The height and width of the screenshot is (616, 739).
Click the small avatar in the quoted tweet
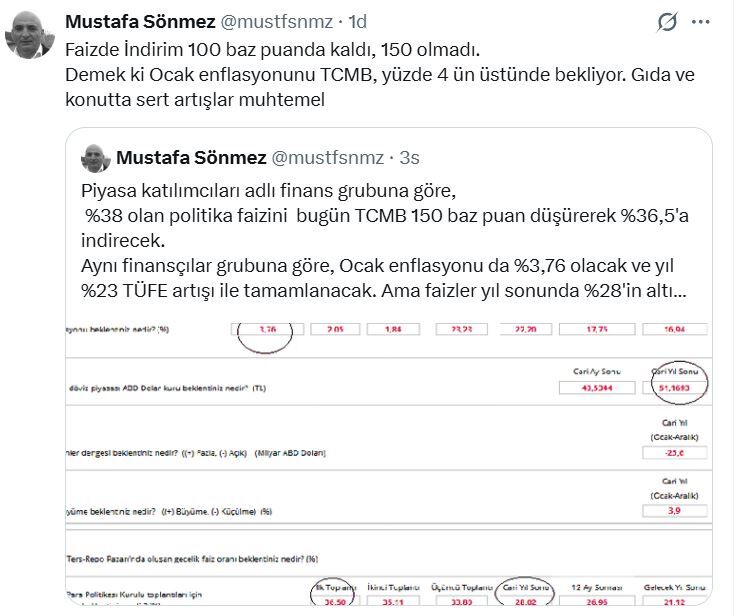pos(94,157)
